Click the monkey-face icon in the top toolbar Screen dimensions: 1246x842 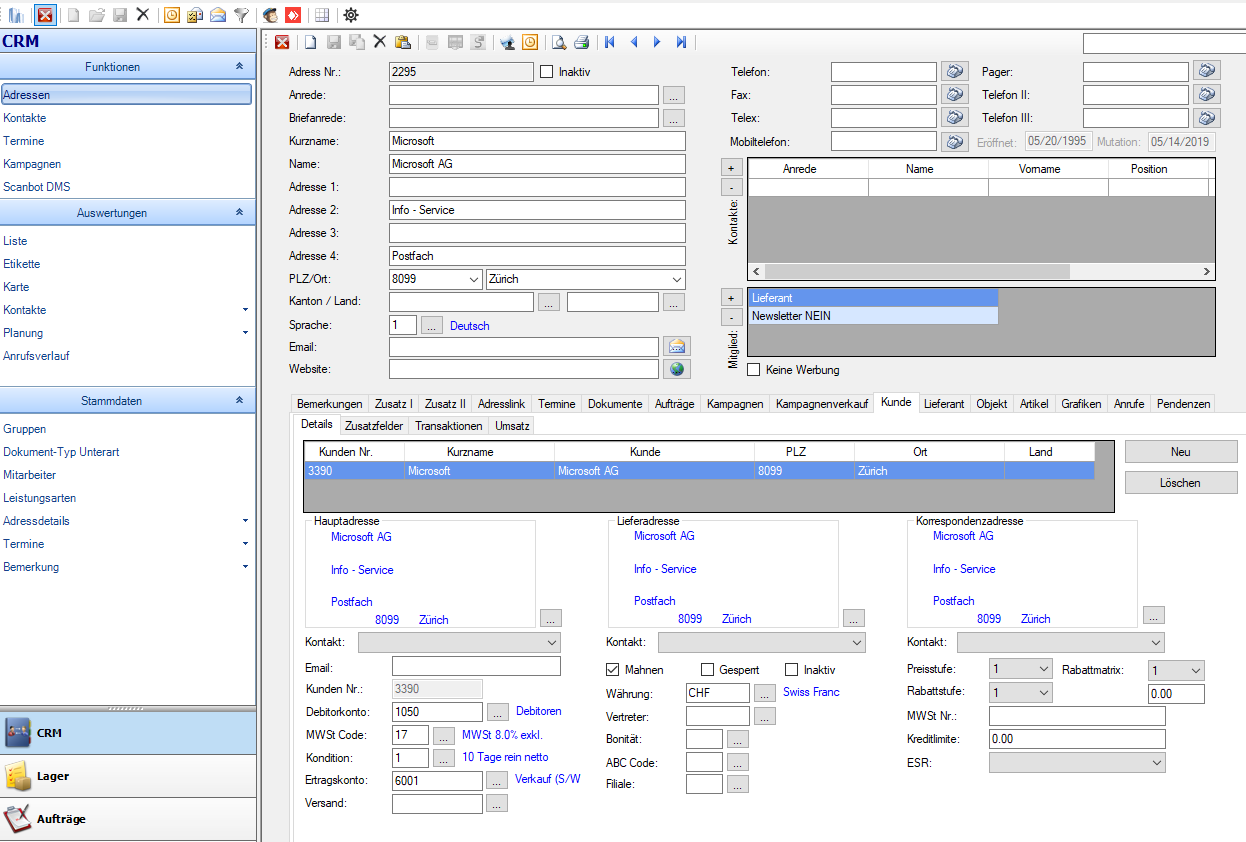pos(270,15)
